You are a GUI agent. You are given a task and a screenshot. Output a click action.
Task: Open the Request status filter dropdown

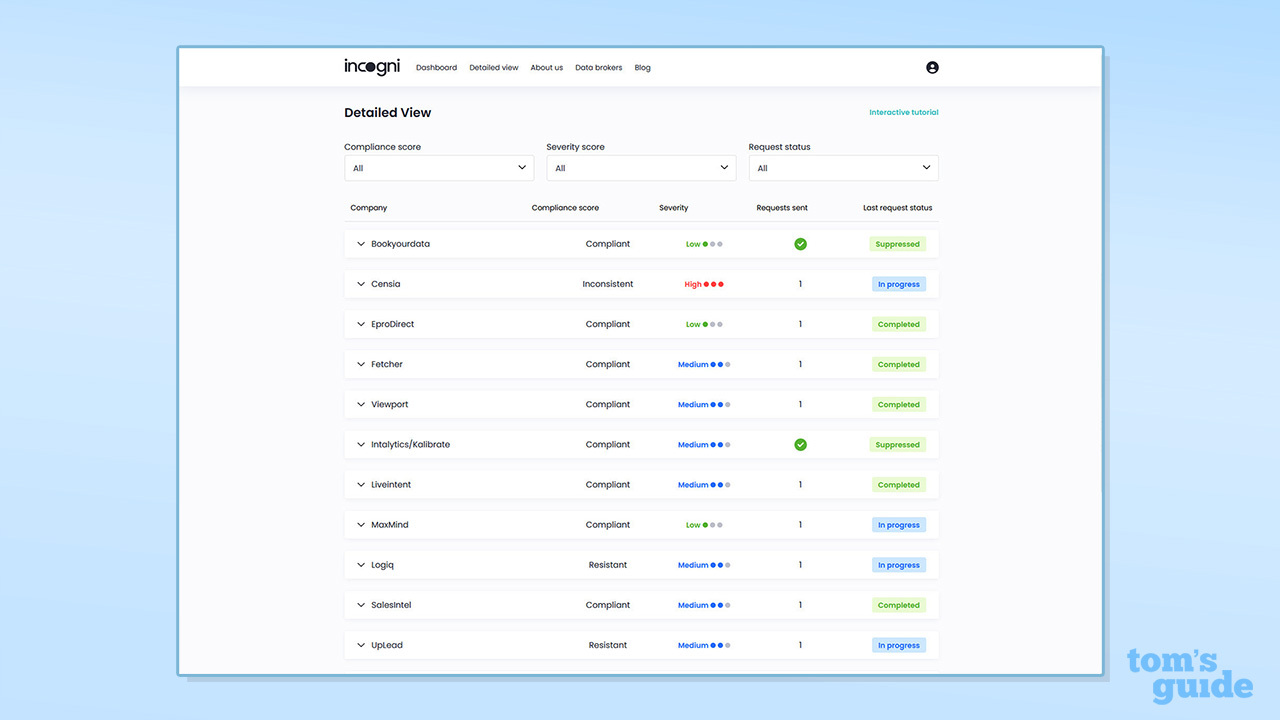843,168
